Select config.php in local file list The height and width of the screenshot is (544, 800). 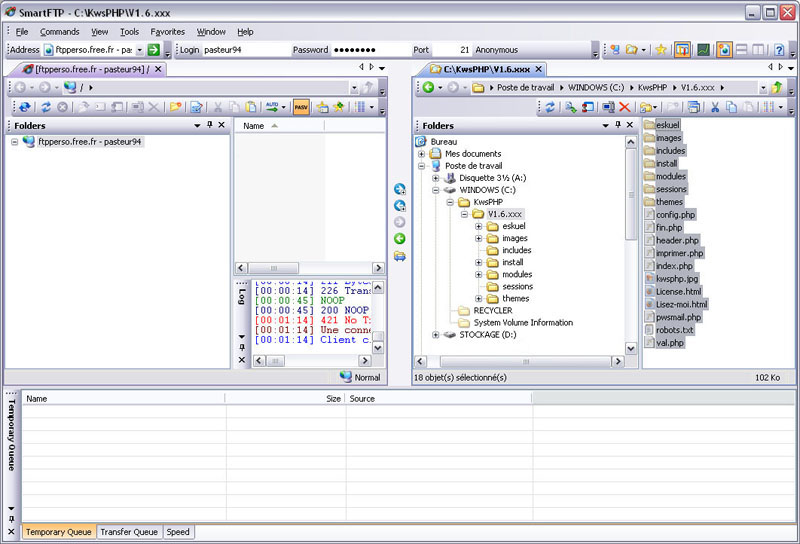pyautogui.click(x=676, y=215)
